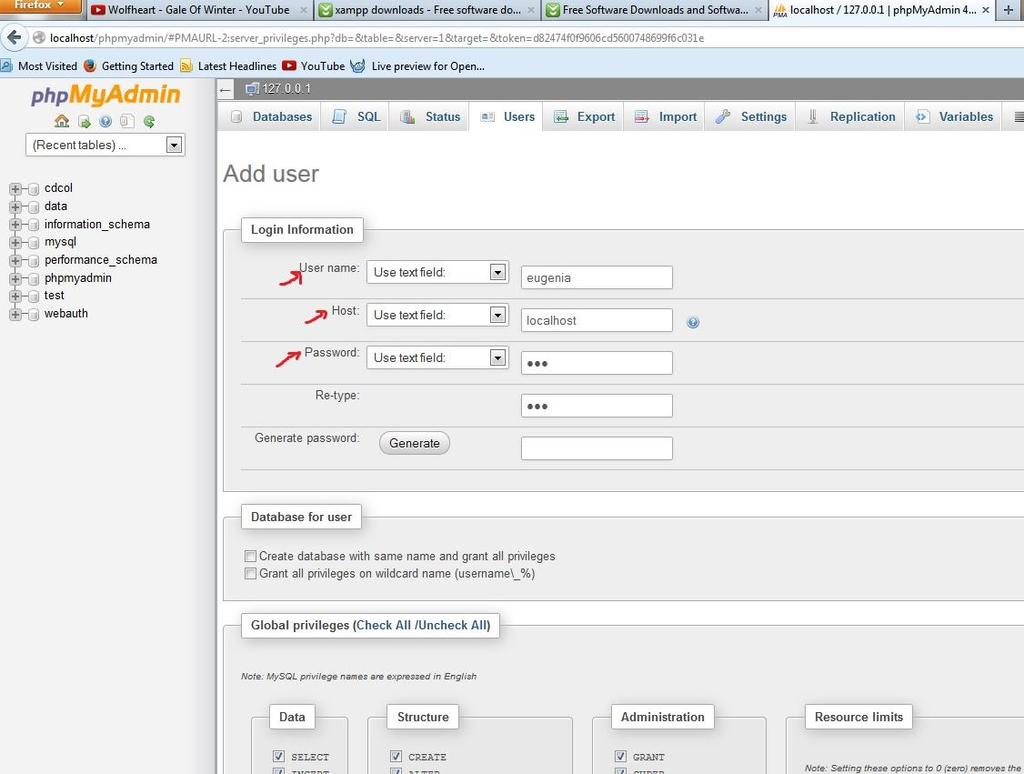Close the Wolfheart YouTube browser tab
The width and height of the screenshot is (1024, 774).
pyautogui.click(x=303, y=10)
